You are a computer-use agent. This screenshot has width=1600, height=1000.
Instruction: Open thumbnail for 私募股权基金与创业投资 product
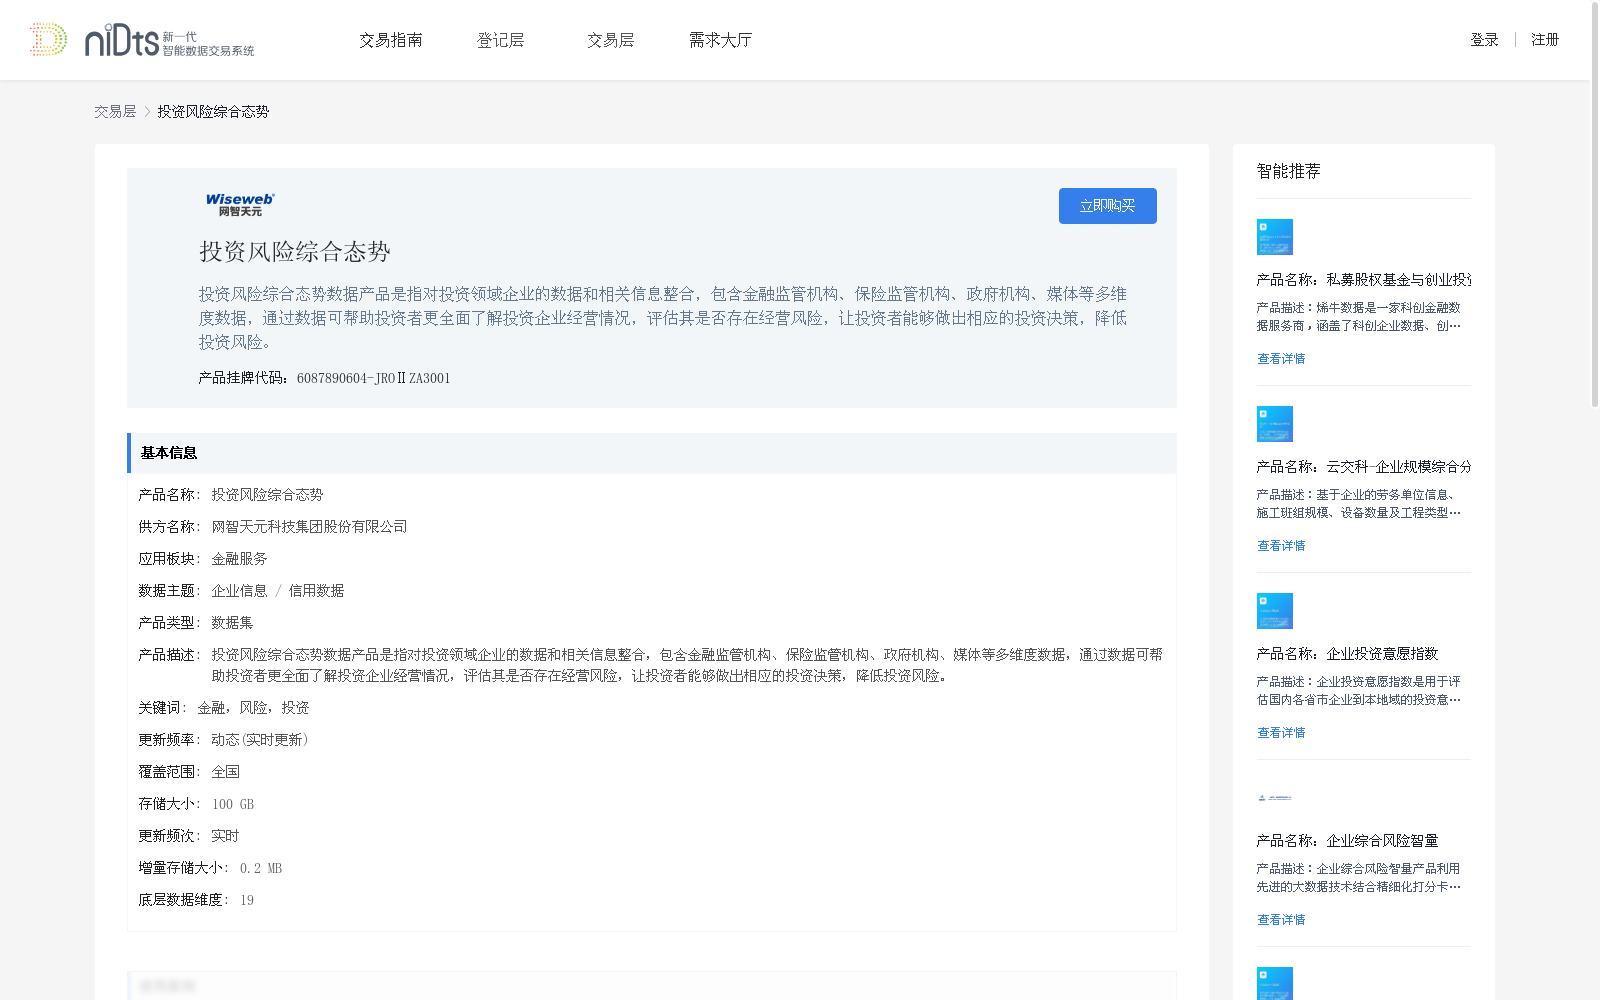(x=1275, y=237)
